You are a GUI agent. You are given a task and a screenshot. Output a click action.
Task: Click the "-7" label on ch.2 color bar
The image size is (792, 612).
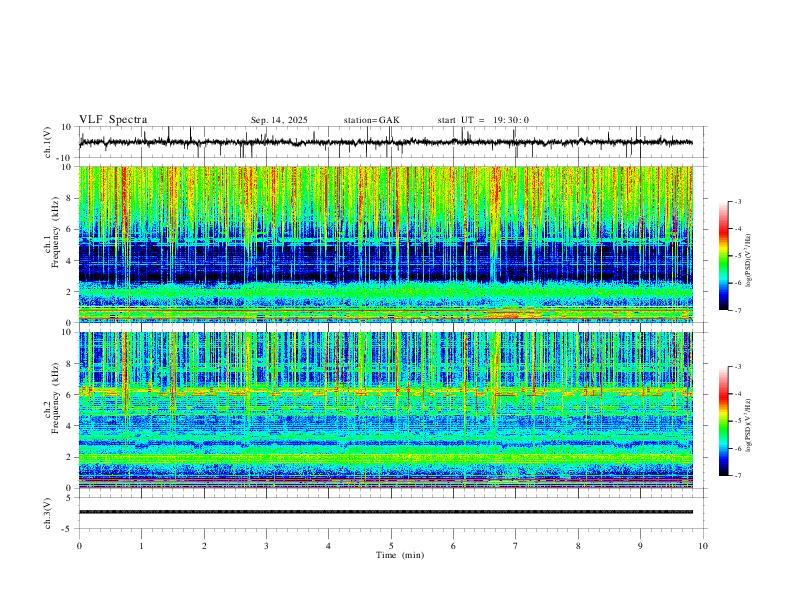coord(738,476)
